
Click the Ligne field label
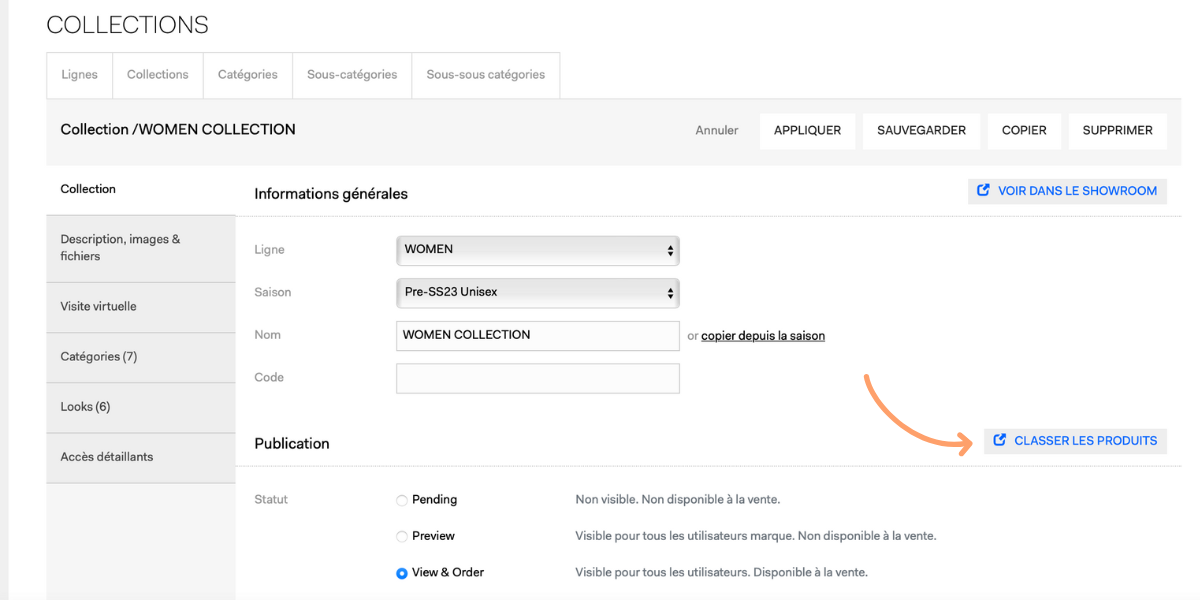(269, 250)
